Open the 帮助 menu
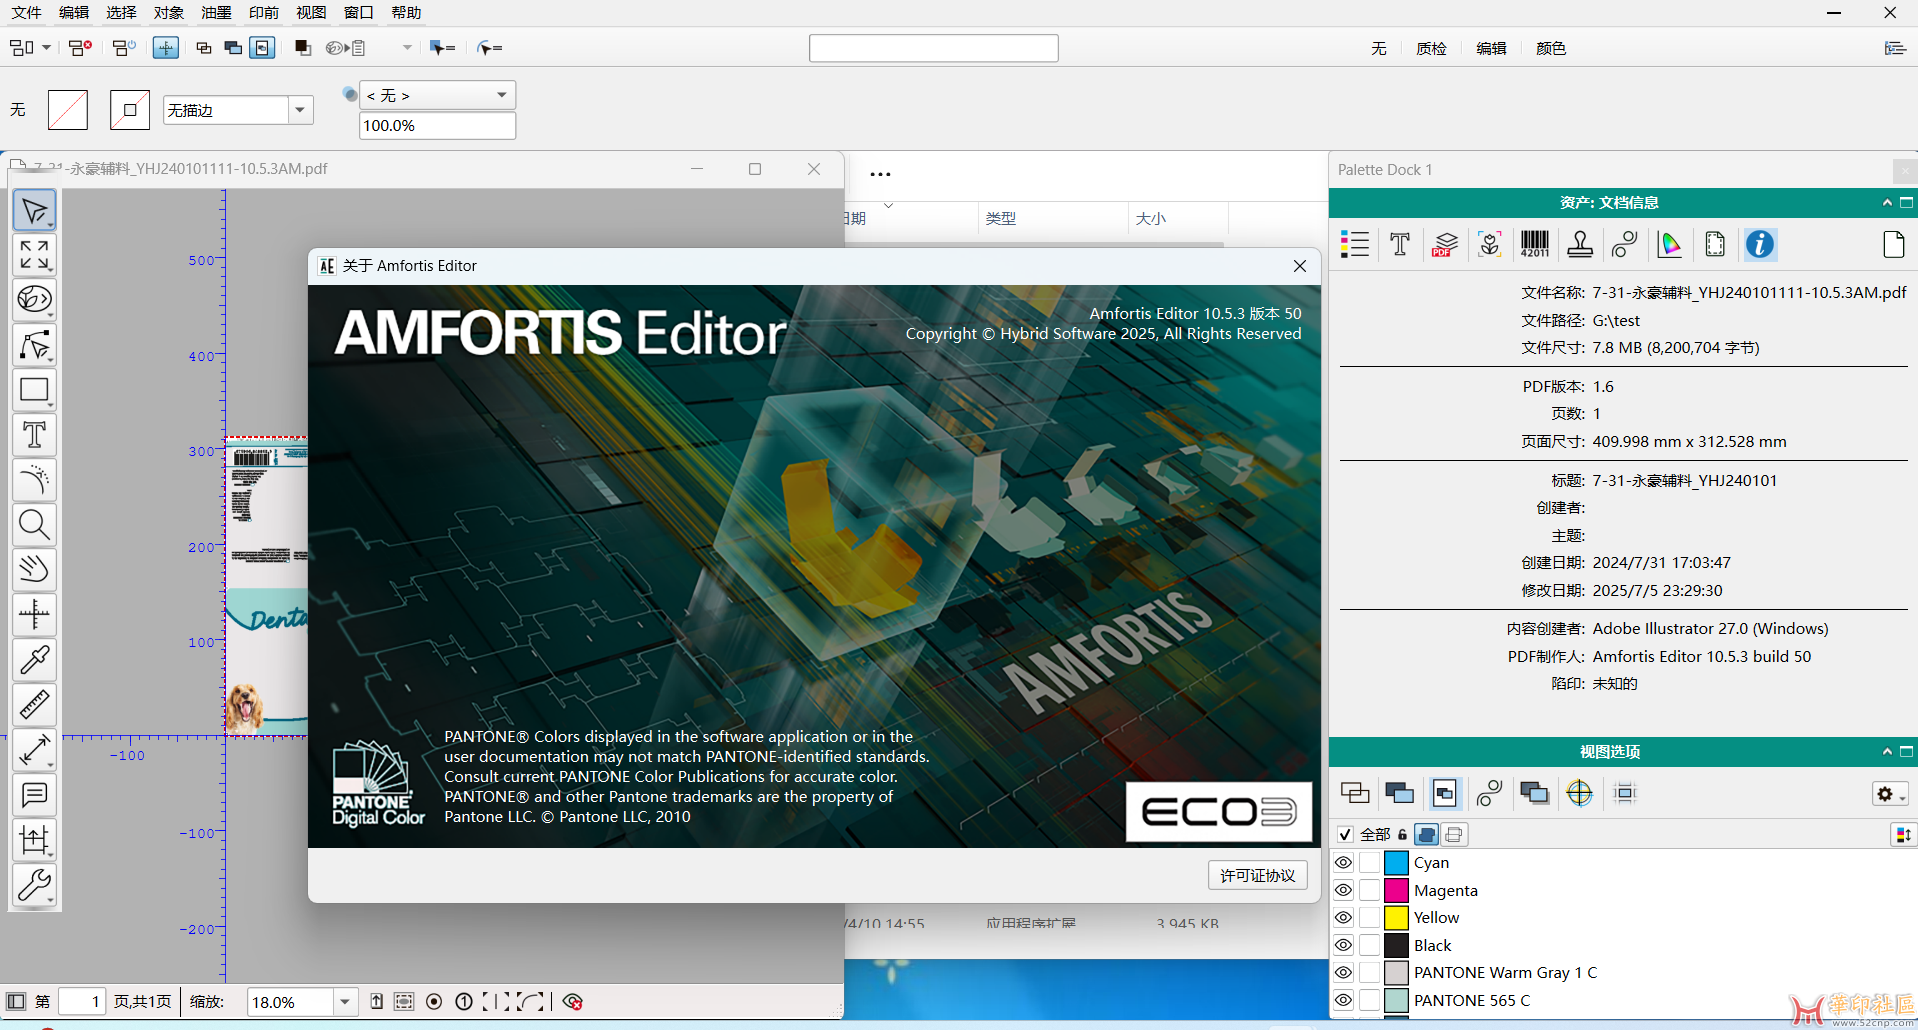Screen dimensions: 1918x1030 (x=406, y=12)
